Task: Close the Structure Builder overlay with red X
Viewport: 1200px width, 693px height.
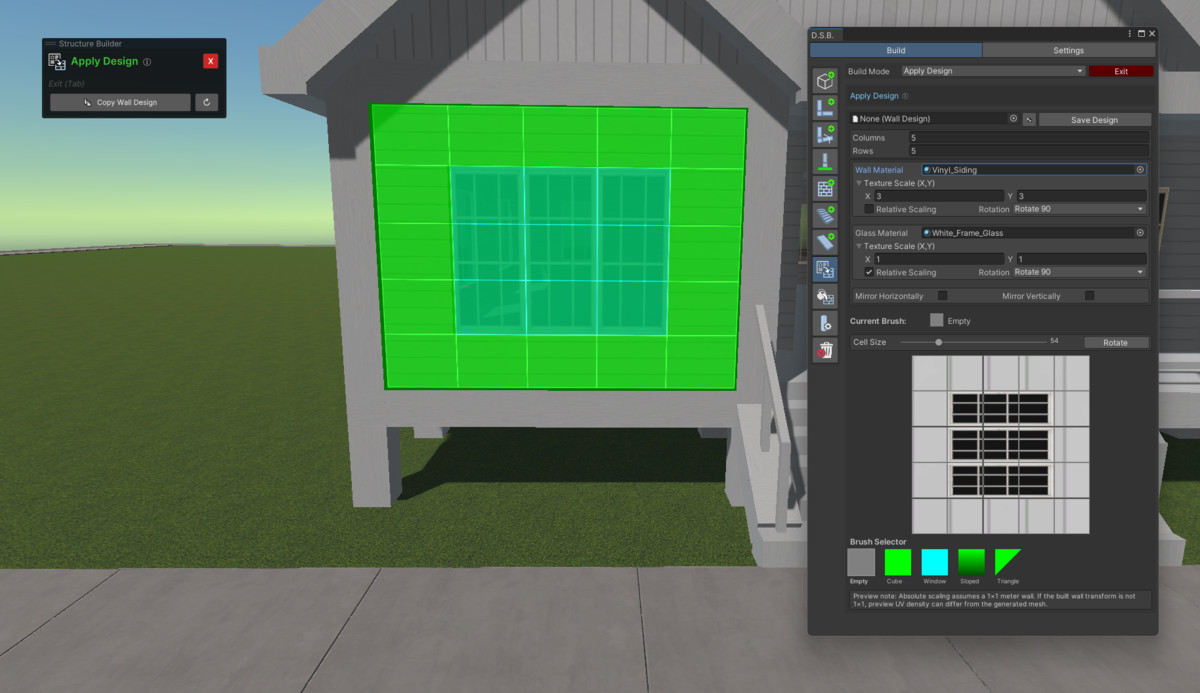Action: (210, 61)
